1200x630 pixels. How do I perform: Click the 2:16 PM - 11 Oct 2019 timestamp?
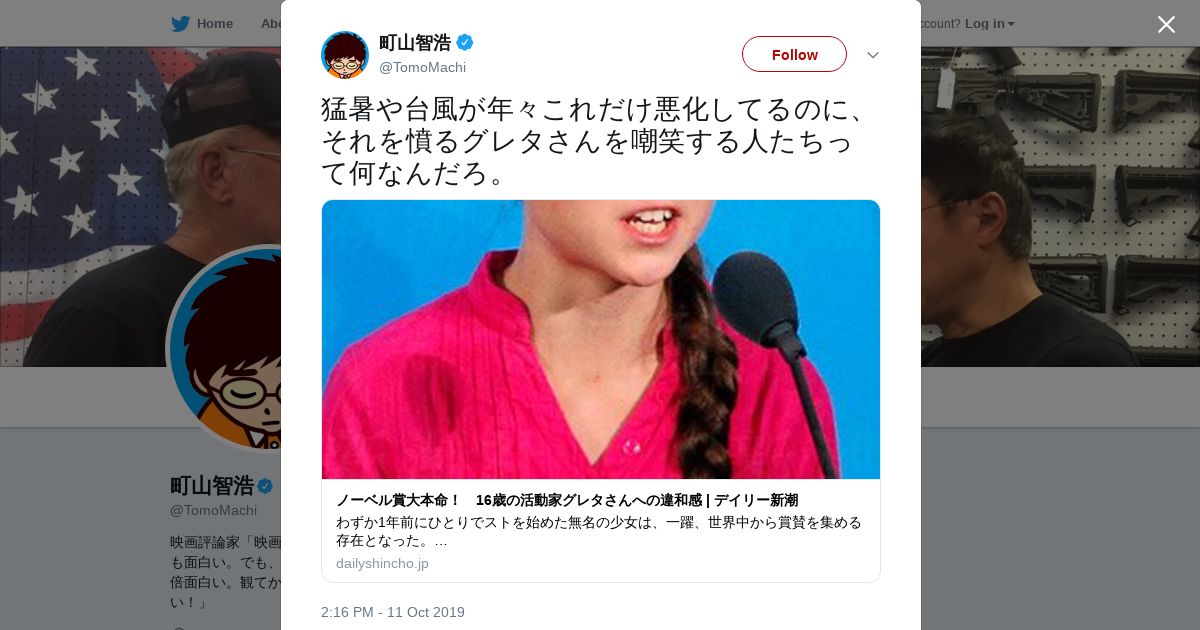coord(393,612)
